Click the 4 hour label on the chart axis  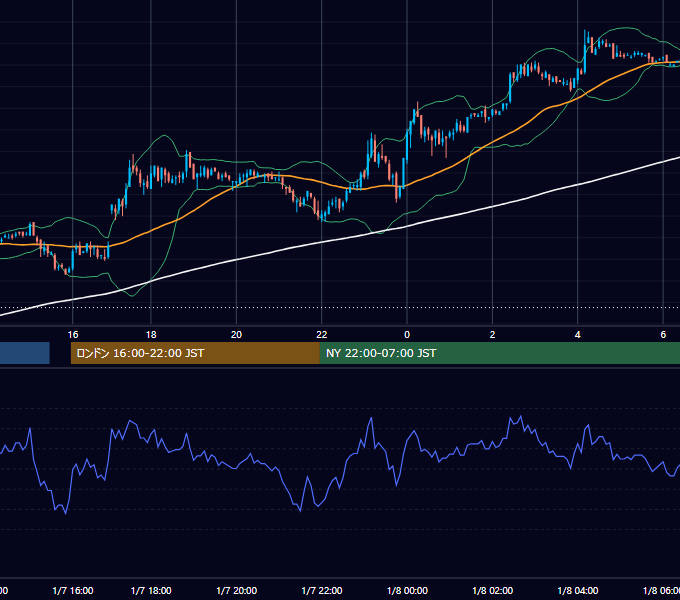click(578, 335)
